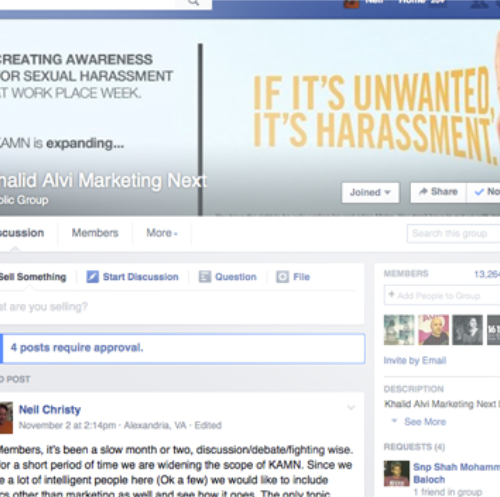Click the friends icon in top bar
500x497 pixels.
479,3
